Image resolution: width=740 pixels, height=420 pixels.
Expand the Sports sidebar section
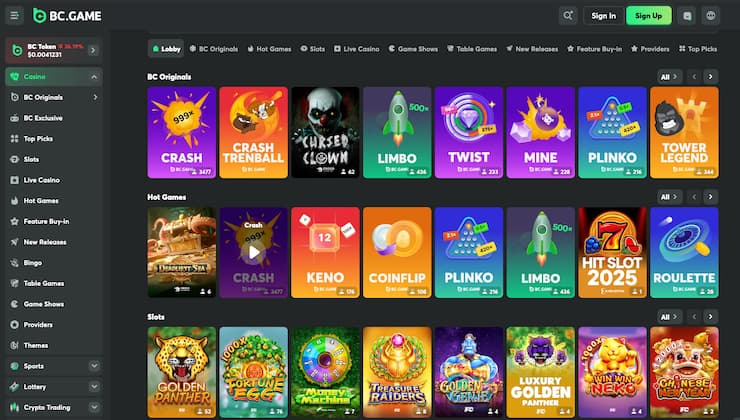click(x=94, y=366)
